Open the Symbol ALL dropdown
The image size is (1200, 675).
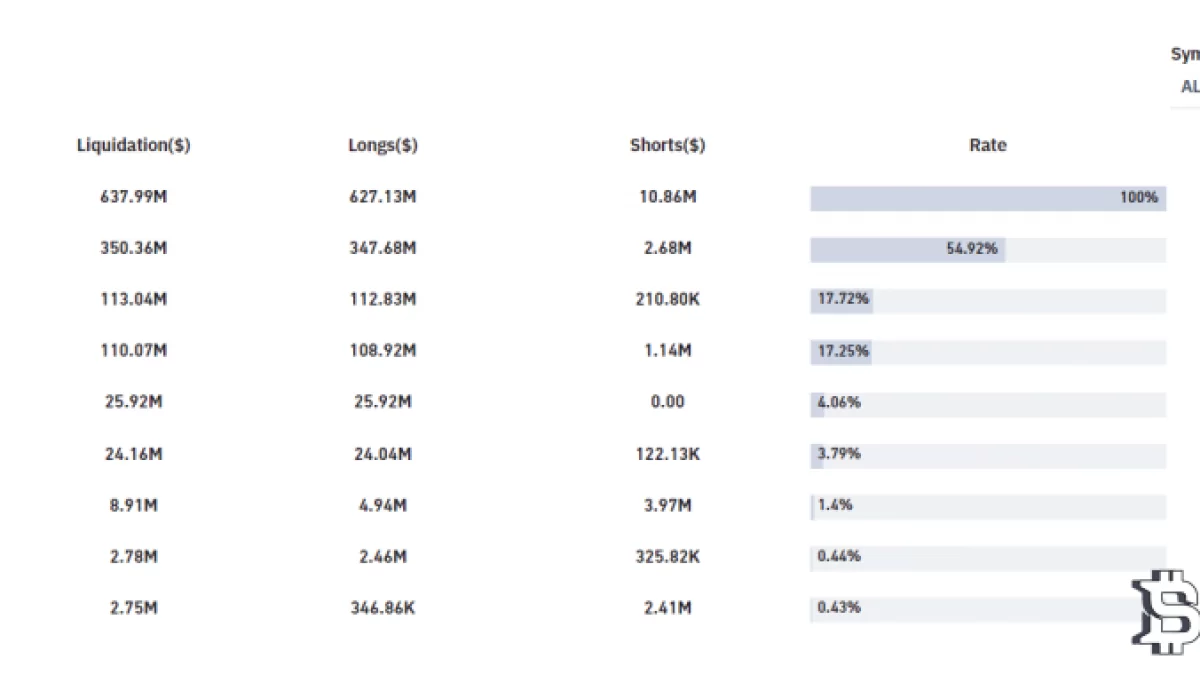point(1188,87)
